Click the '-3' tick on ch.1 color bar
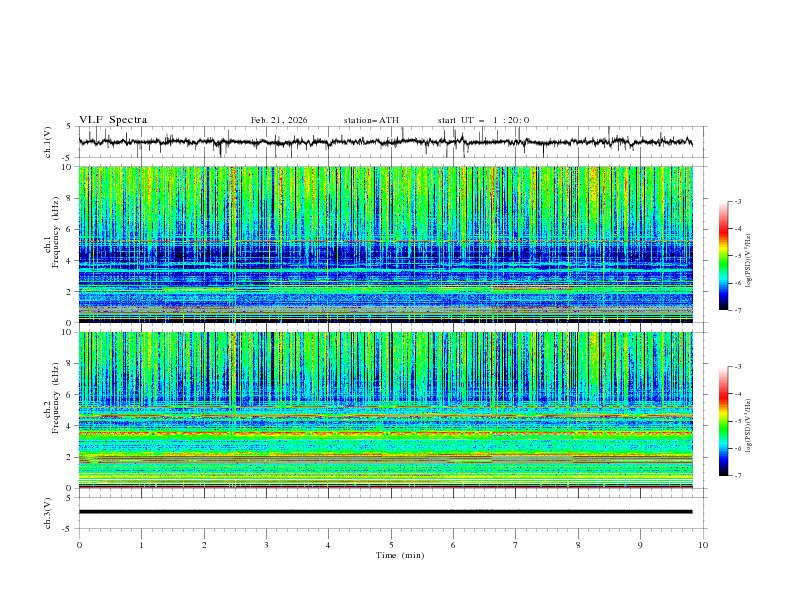This screenshot has height=612, width=792. [x=737, y=202]
